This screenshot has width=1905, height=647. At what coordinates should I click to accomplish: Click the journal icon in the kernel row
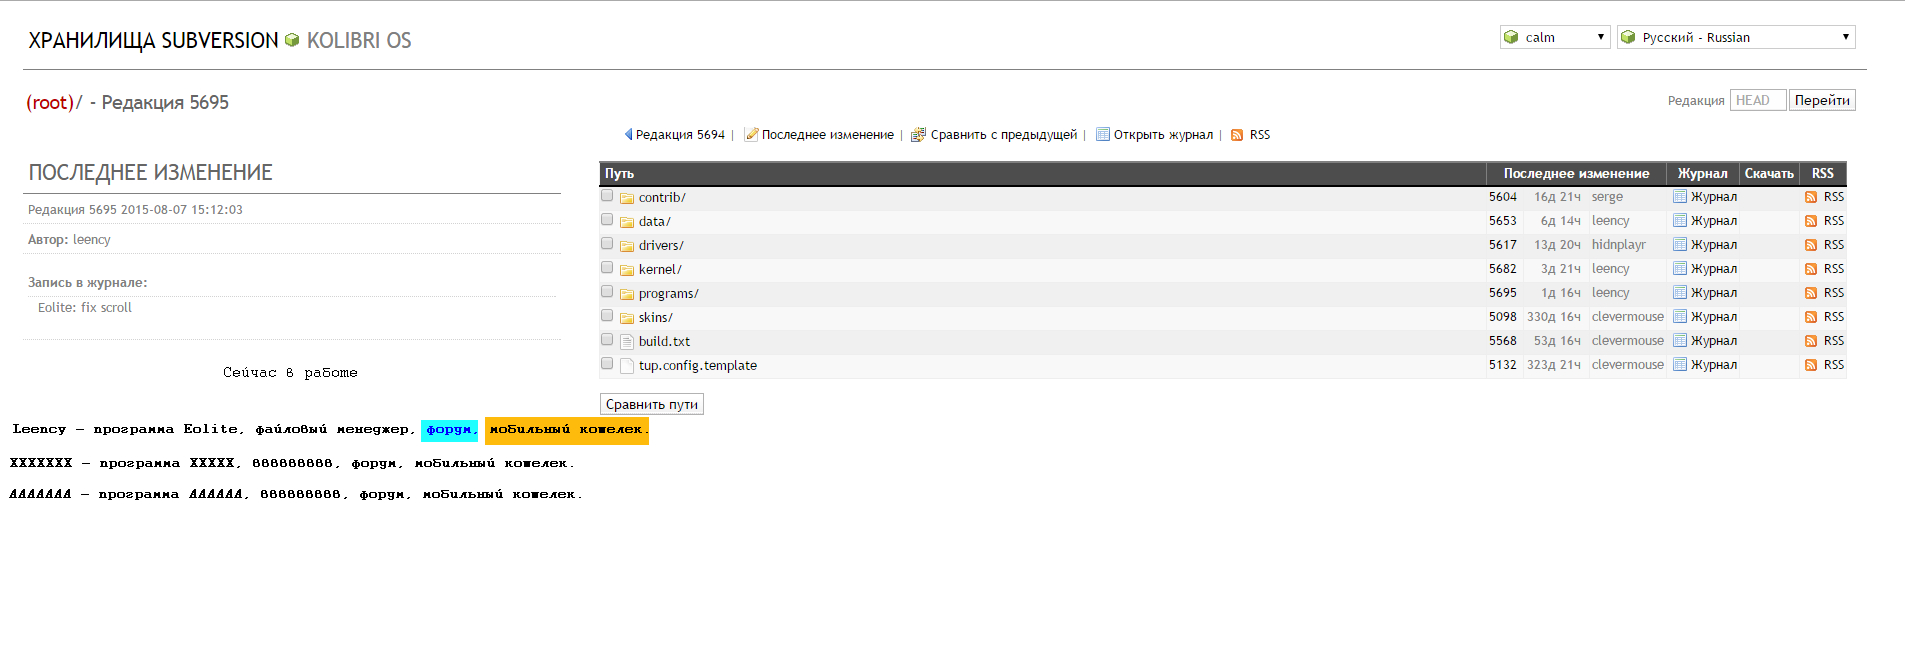(1680, 269)
